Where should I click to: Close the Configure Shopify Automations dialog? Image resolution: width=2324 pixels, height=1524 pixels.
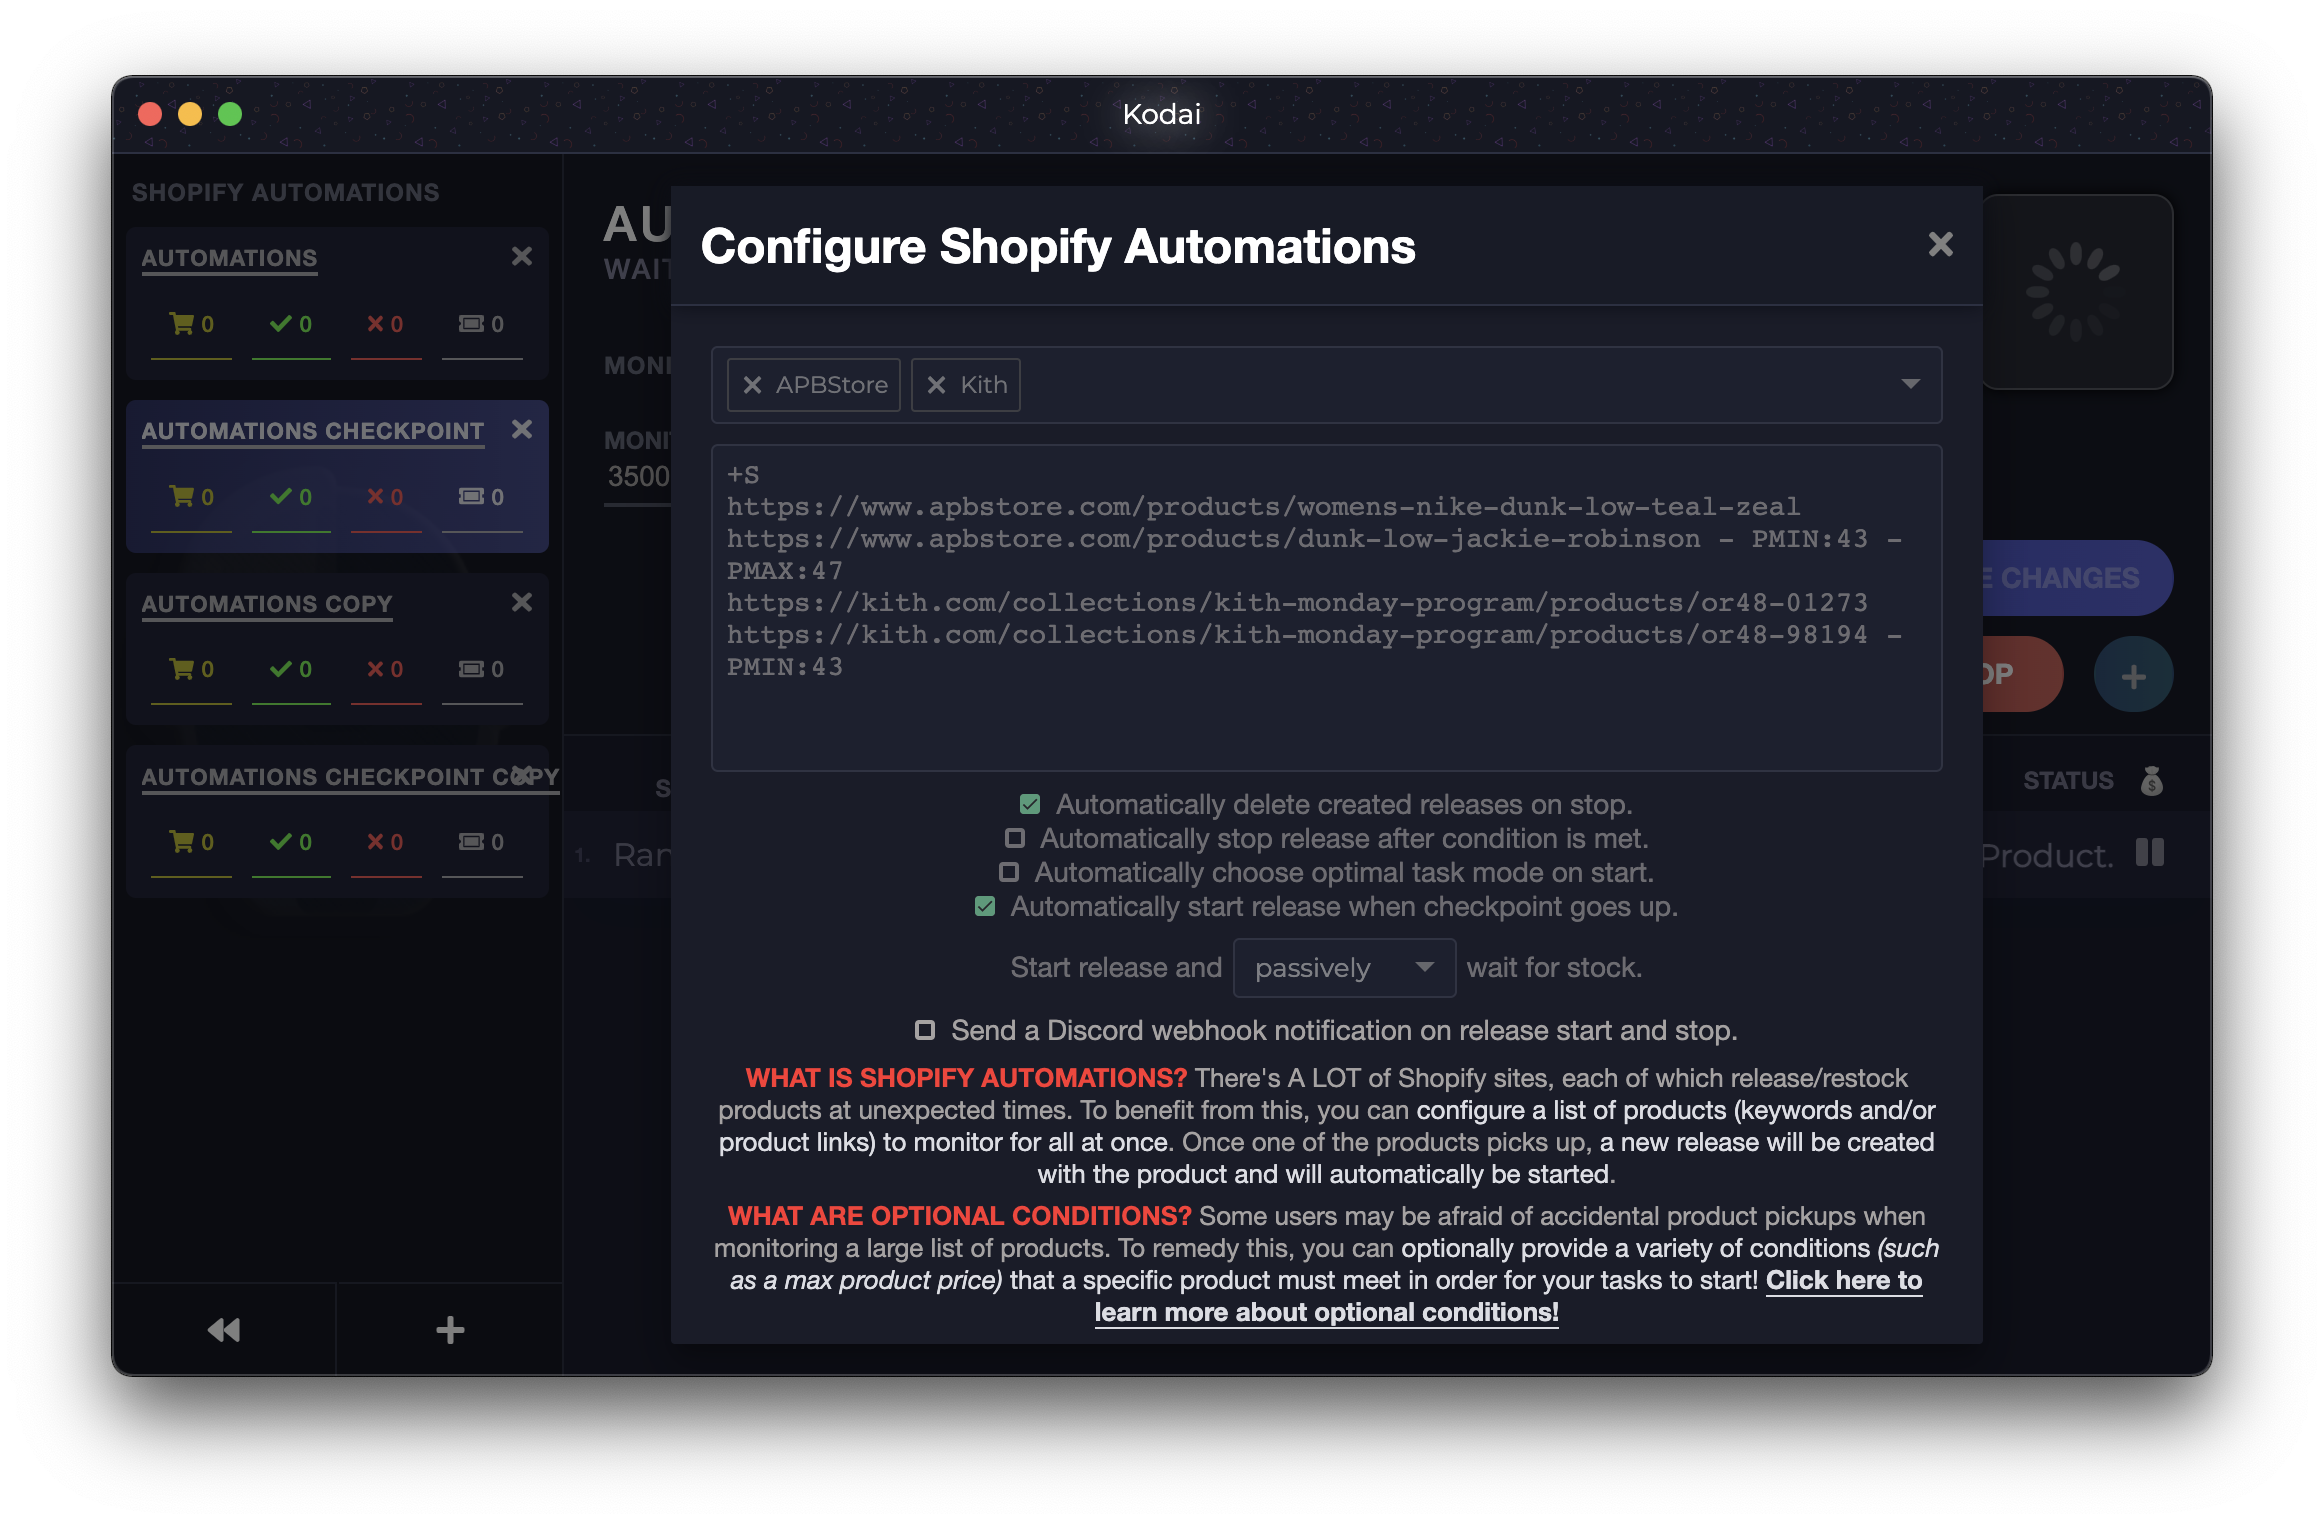[x=1940, y=244]
